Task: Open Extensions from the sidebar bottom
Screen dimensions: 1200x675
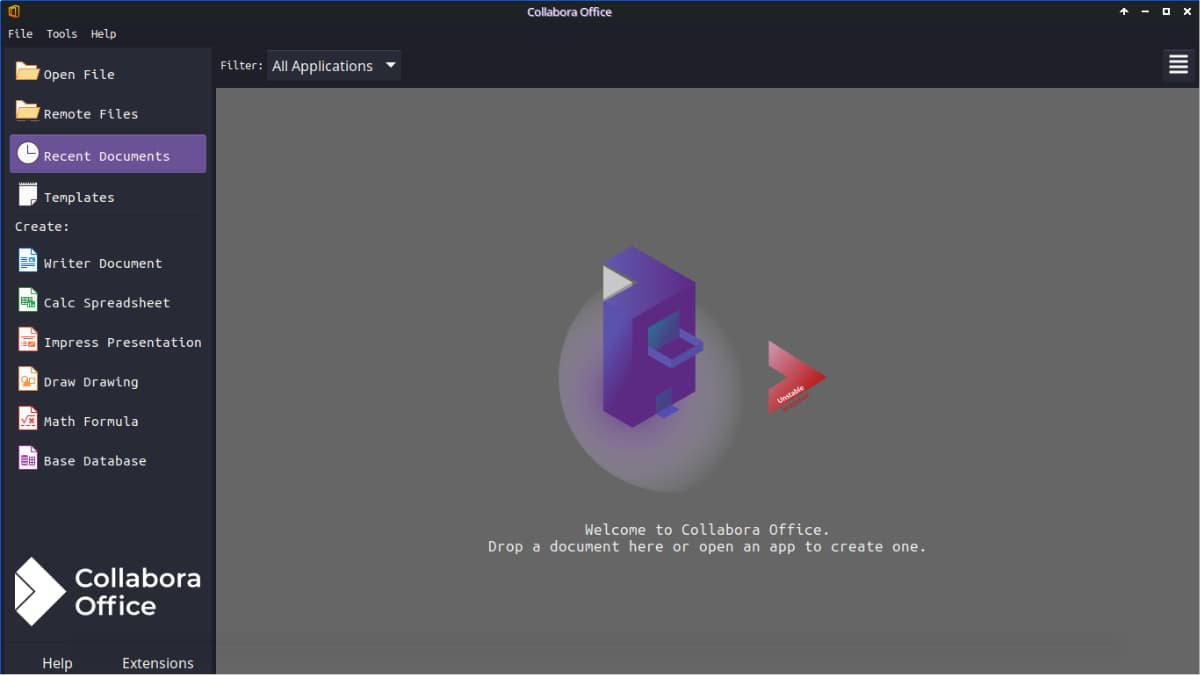Action: point(158,663)
